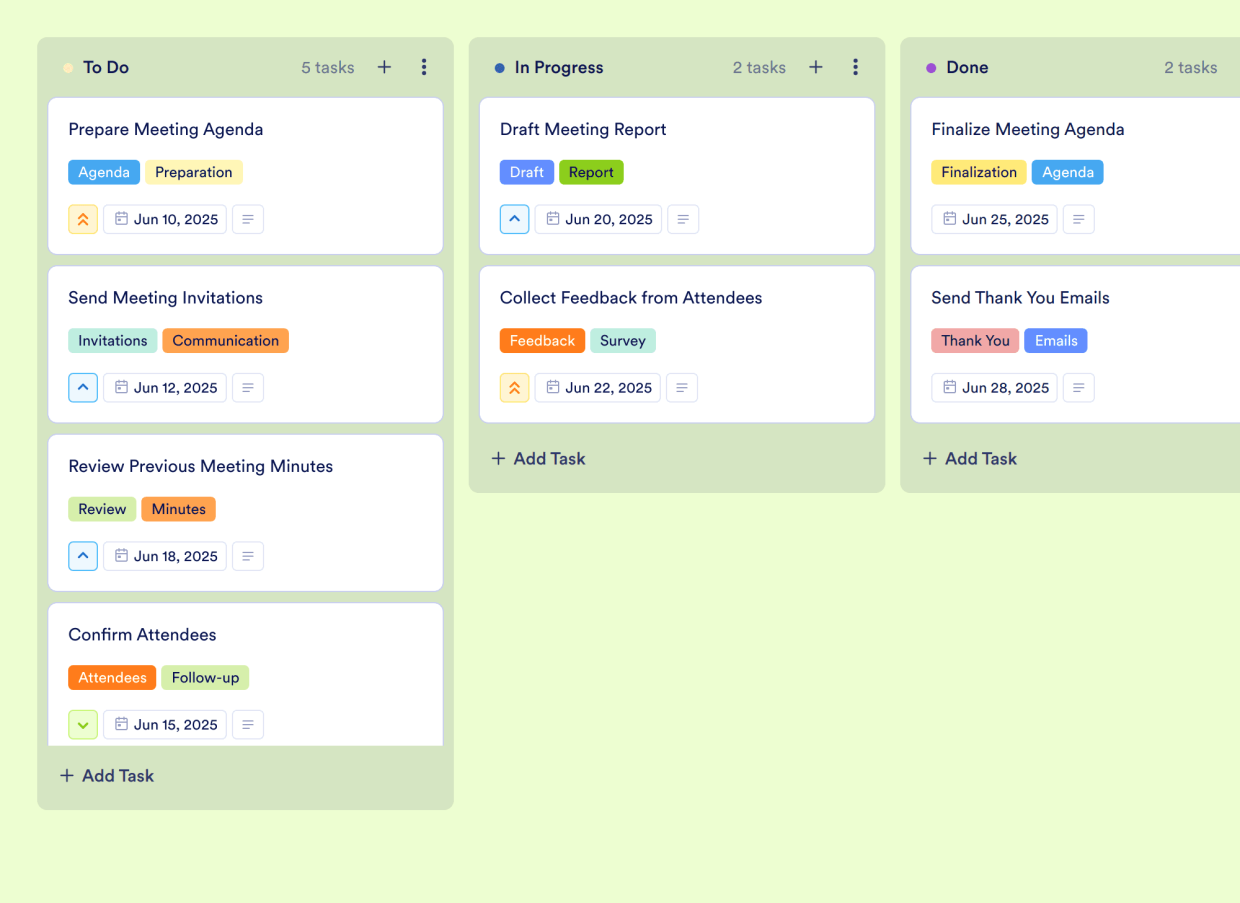Open the kebab menu on the To Do column
The image size is (1240, 903).
coord(424,67)
